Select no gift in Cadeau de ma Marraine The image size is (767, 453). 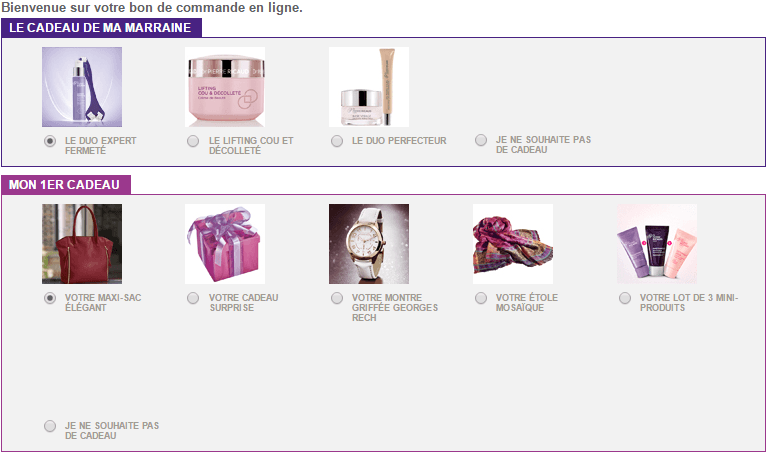pyautogui.click(x=481, y=140)
